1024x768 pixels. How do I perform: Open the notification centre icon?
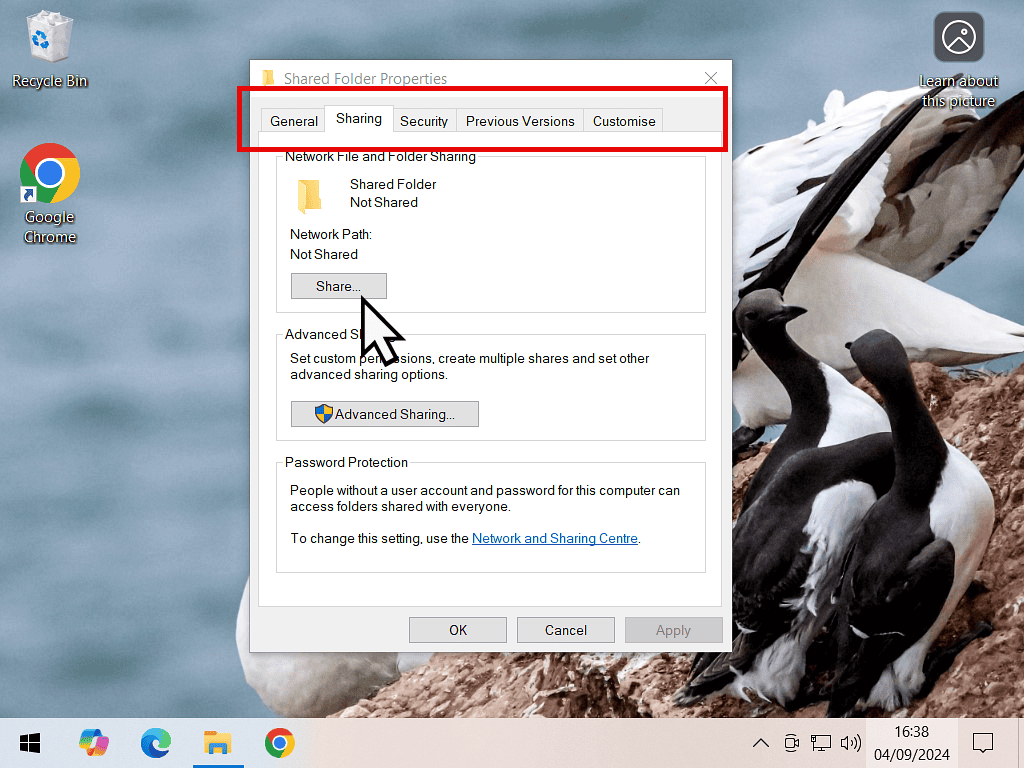click(983, 743)
